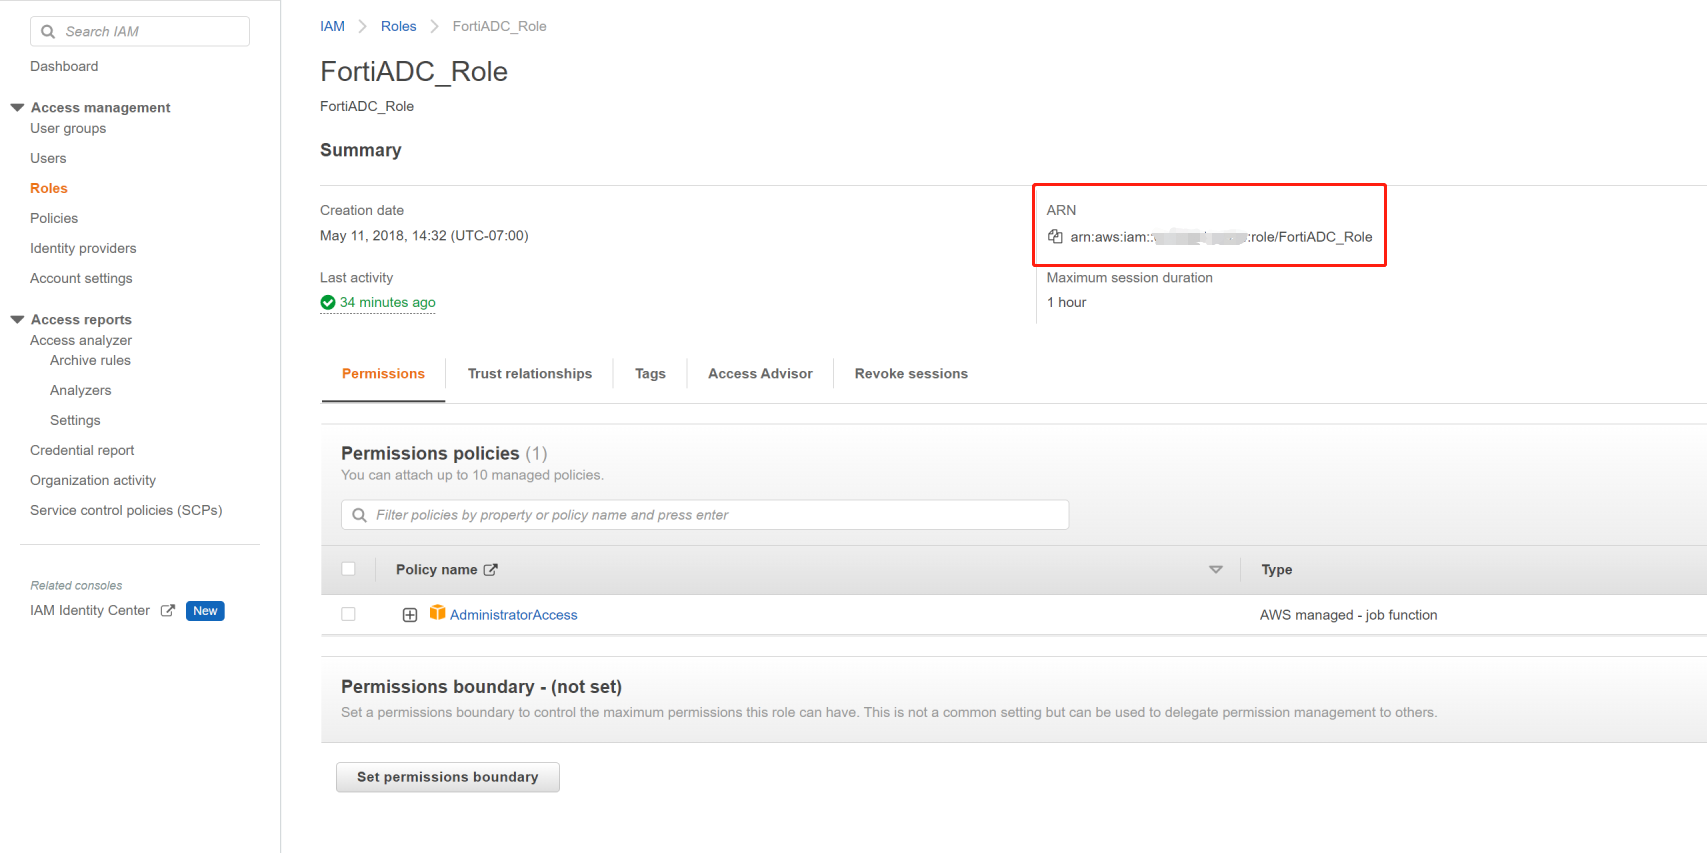Select all policies with header checkbox
The height and width of the screenshot is (853, 1707).
click(348, 569)
